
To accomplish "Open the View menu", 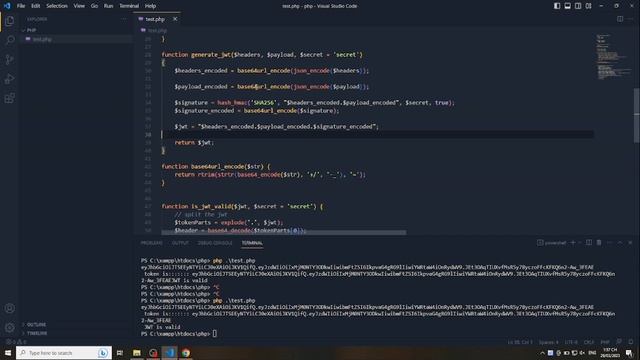I will point(79,6).
